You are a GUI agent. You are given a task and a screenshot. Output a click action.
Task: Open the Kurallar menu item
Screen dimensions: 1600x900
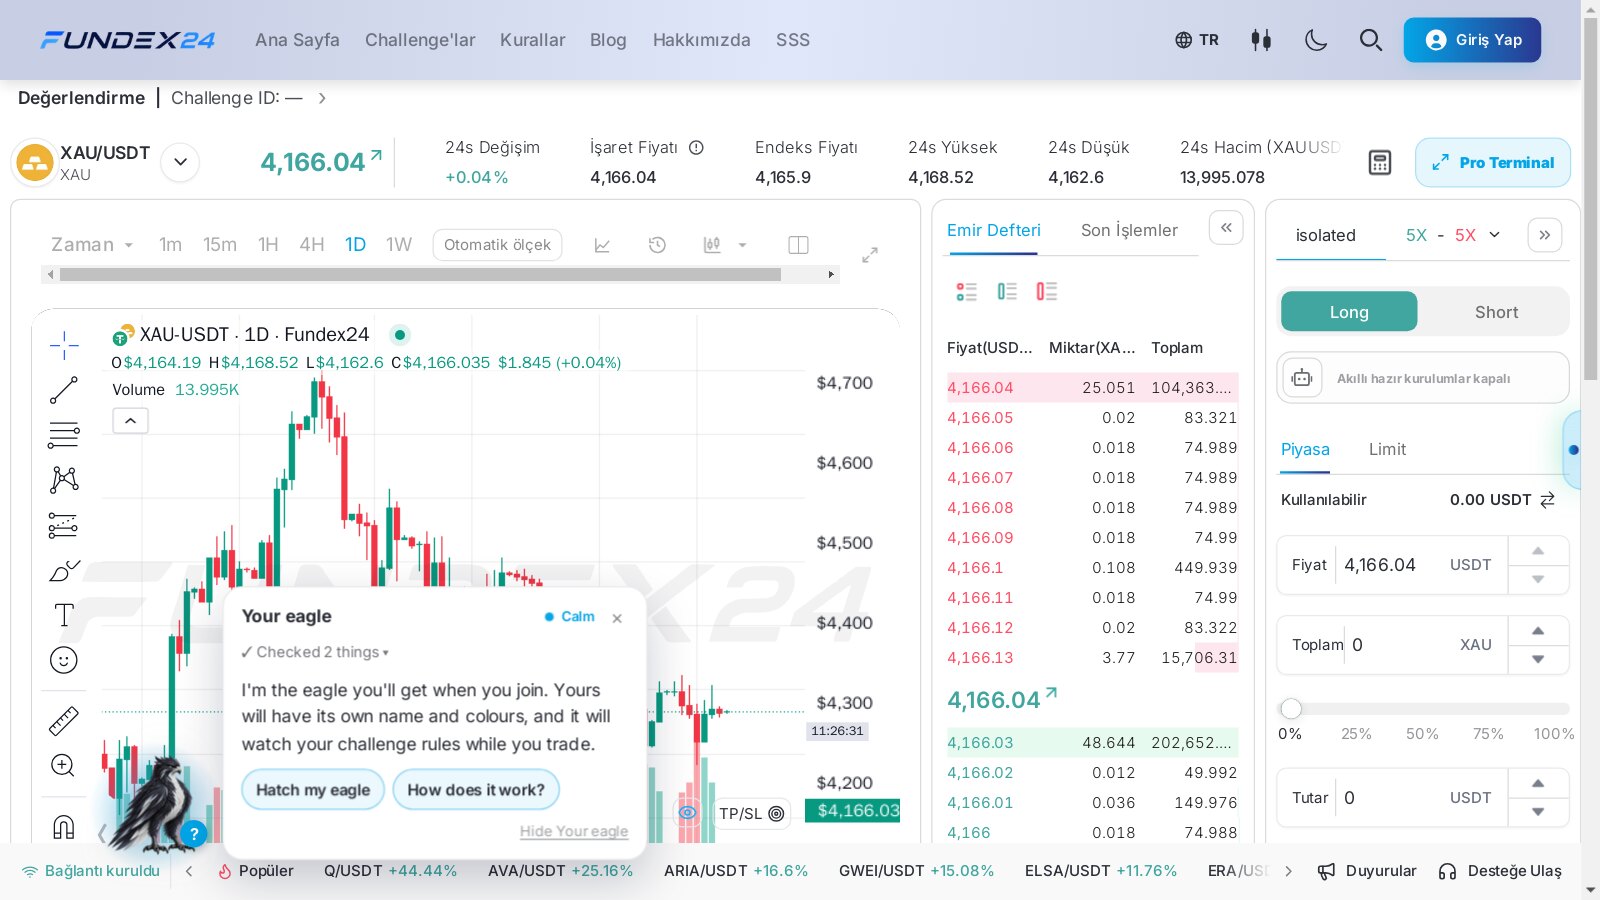(532, 40)
